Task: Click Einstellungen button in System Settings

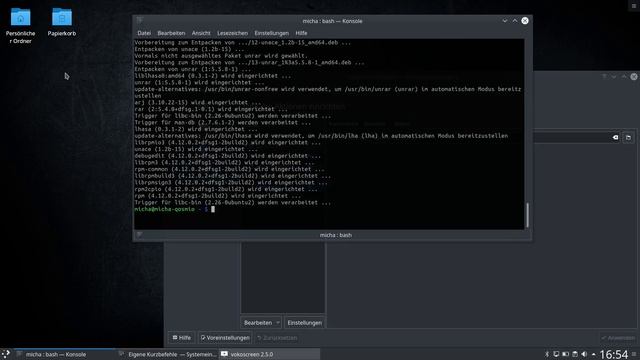Action: click(304, 323)
